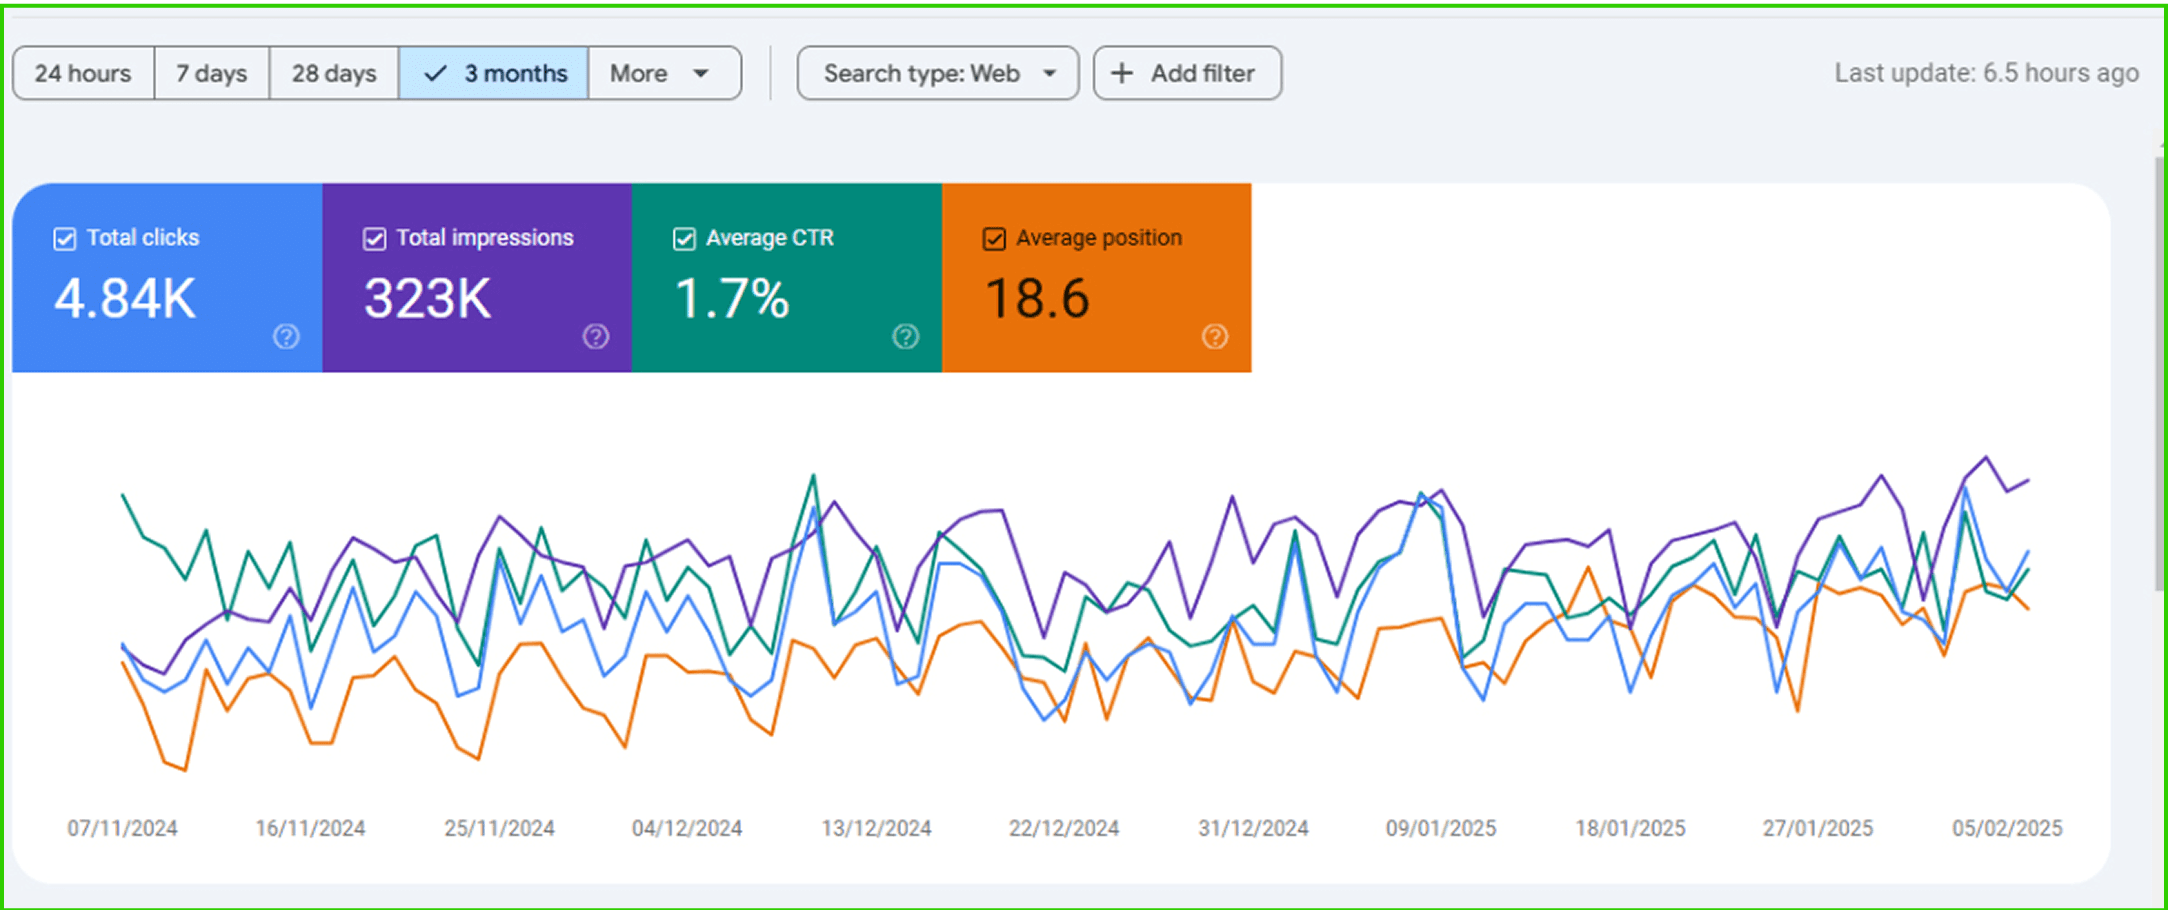Click the vertical scrollbar on the right edge
This screenshot has width=2168, height=910.
tap(2160, 370)
